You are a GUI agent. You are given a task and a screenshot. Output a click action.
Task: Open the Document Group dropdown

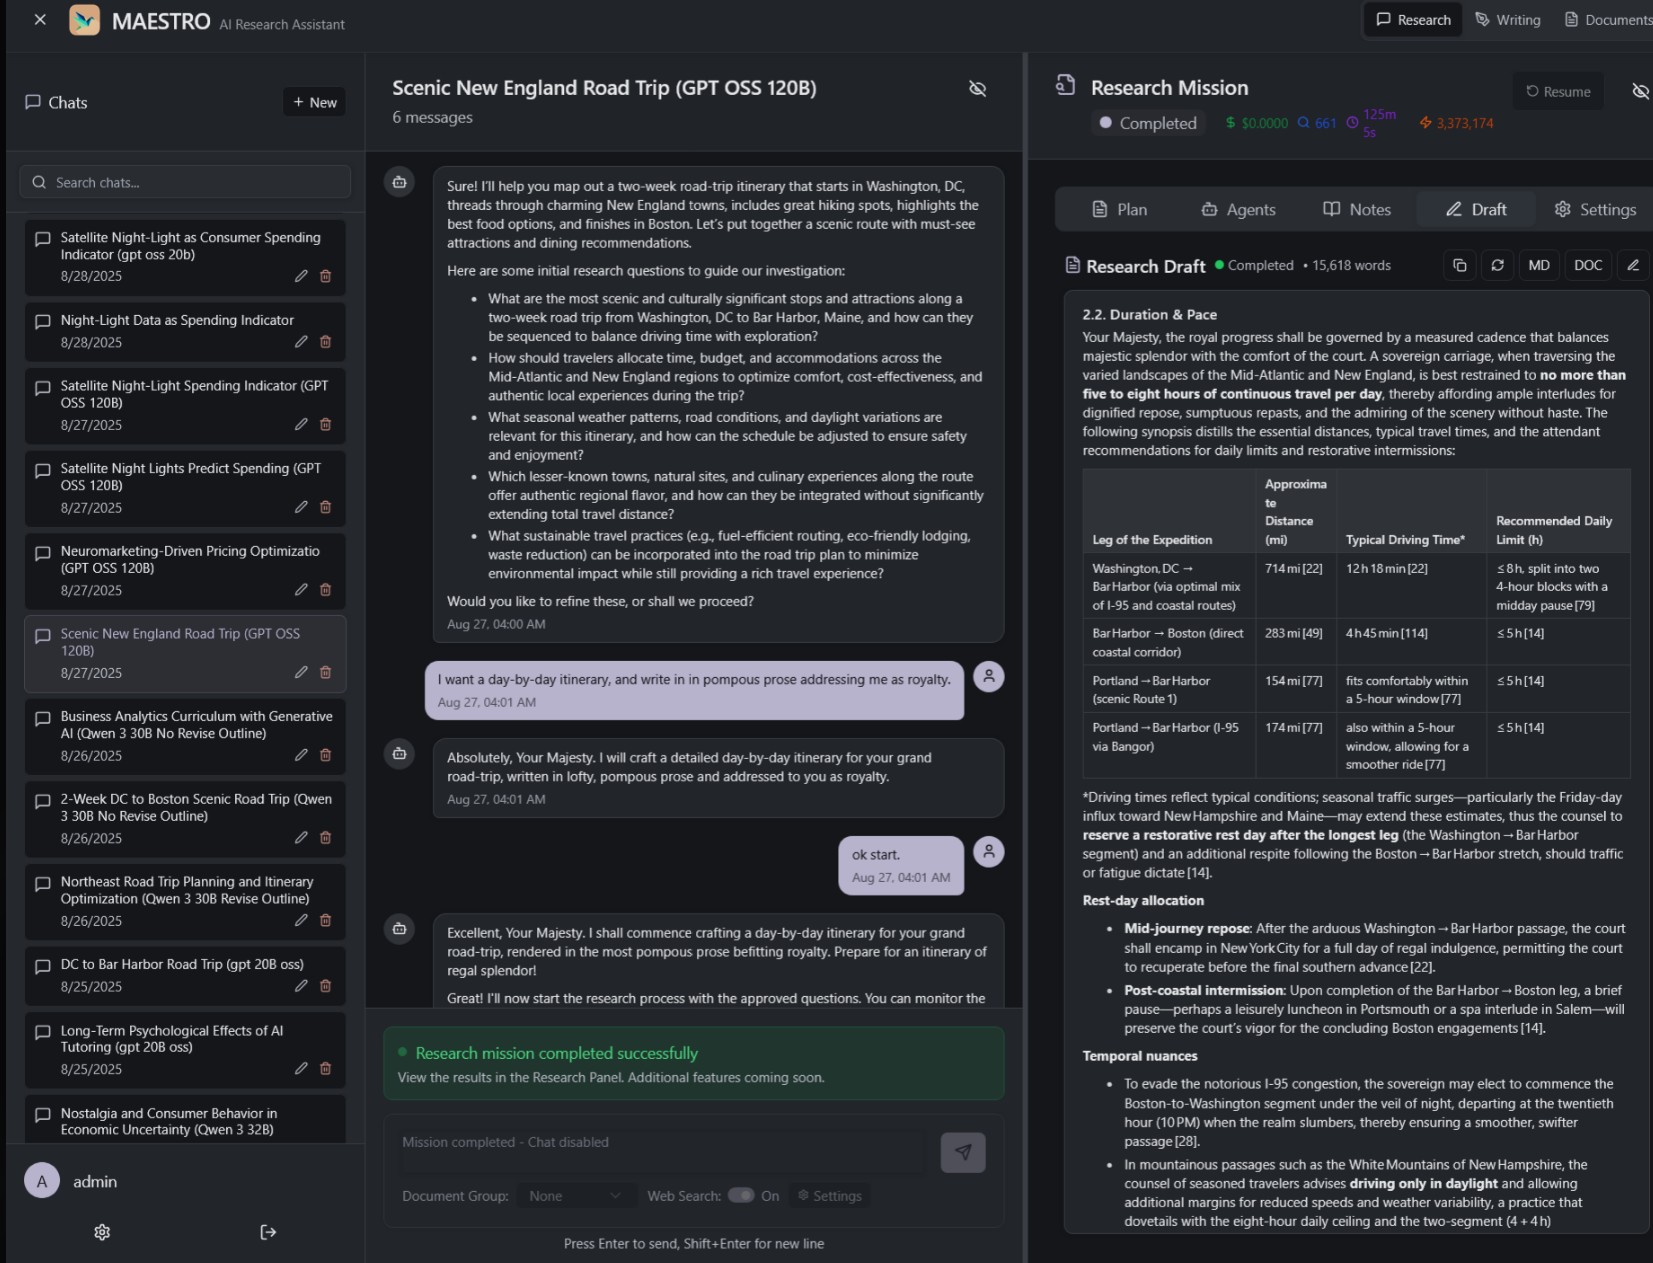pos(575,1196)
